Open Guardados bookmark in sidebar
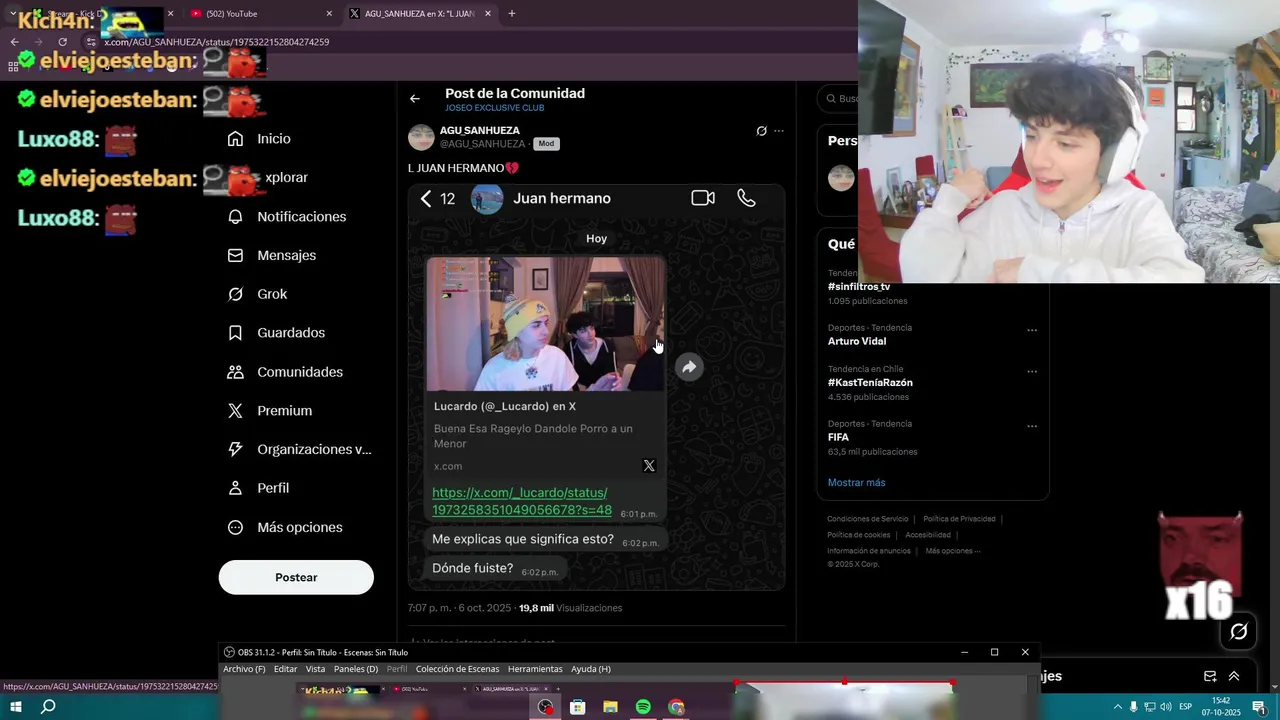 click(276, 333)
